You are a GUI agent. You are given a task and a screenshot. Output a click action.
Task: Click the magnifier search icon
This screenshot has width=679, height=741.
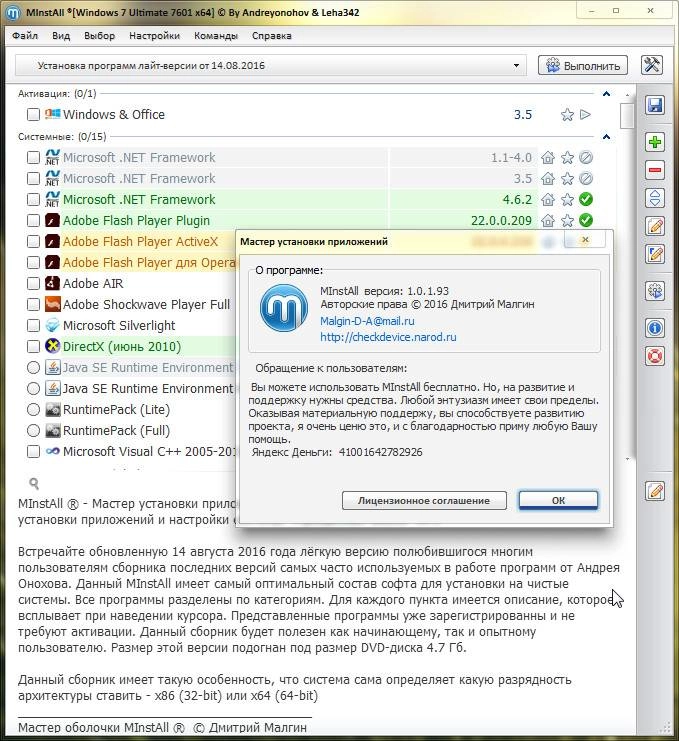[x=34, y=483]
